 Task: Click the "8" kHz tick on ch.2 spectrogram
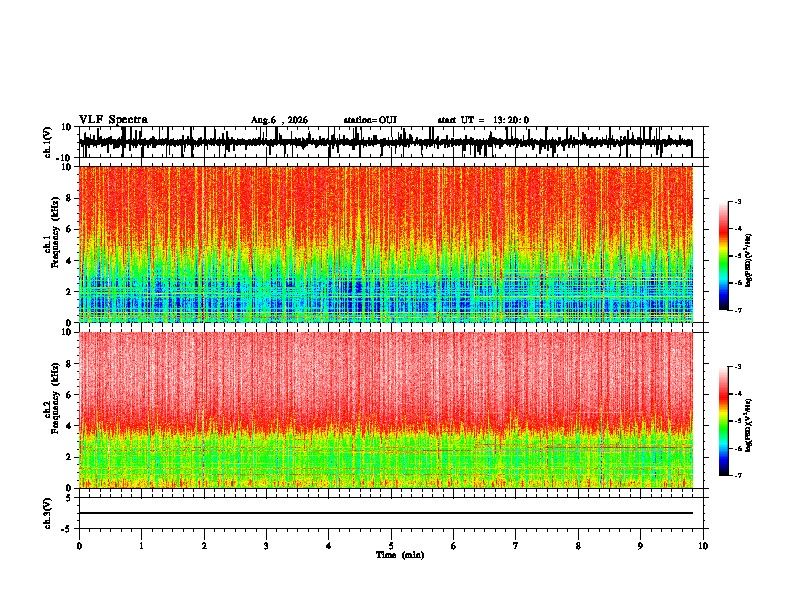tap(70, 364)
